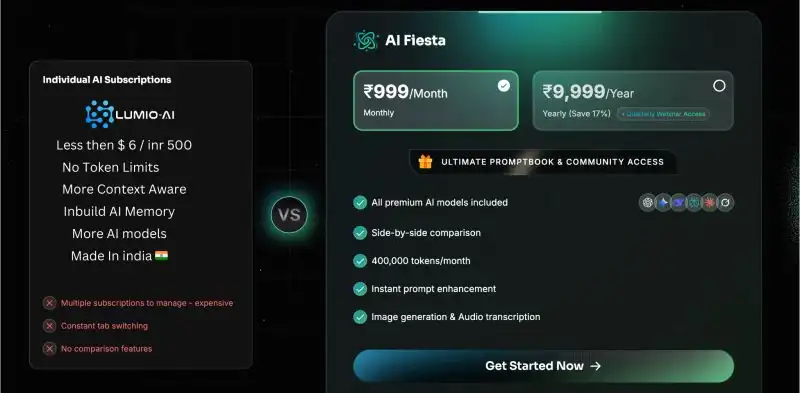Click the Gemini sparkle model icon
This screenshot has width=800, height=393.
point(663,203)
